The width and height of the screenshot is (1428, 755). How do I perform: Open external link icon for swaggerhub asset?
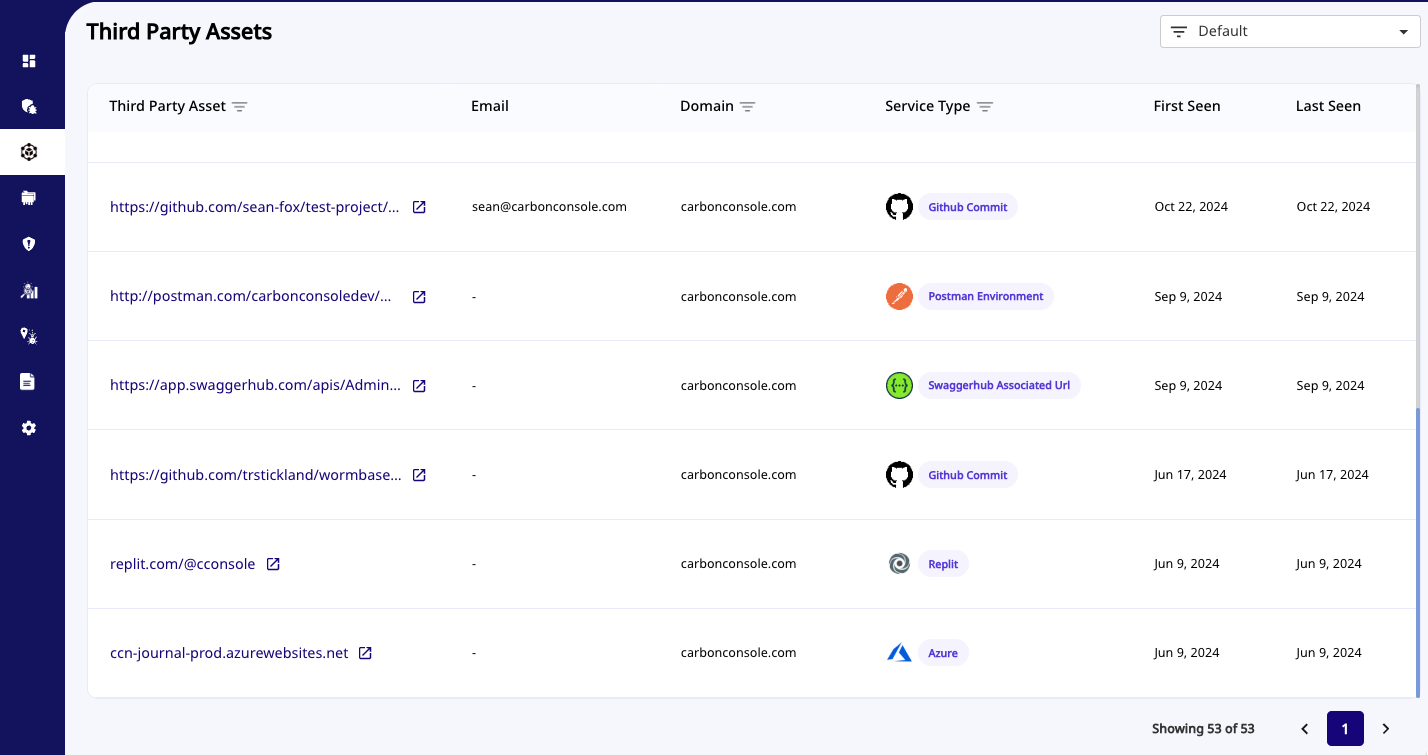(x=420, y=386)
